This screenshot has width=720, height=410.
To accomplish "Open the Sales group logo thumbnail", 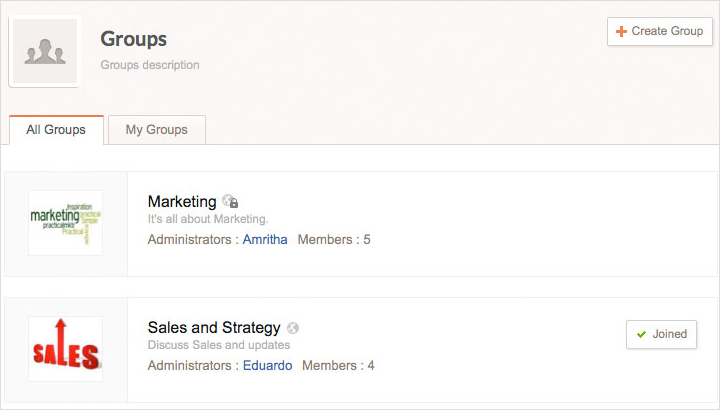I will (x=65, y=349).
